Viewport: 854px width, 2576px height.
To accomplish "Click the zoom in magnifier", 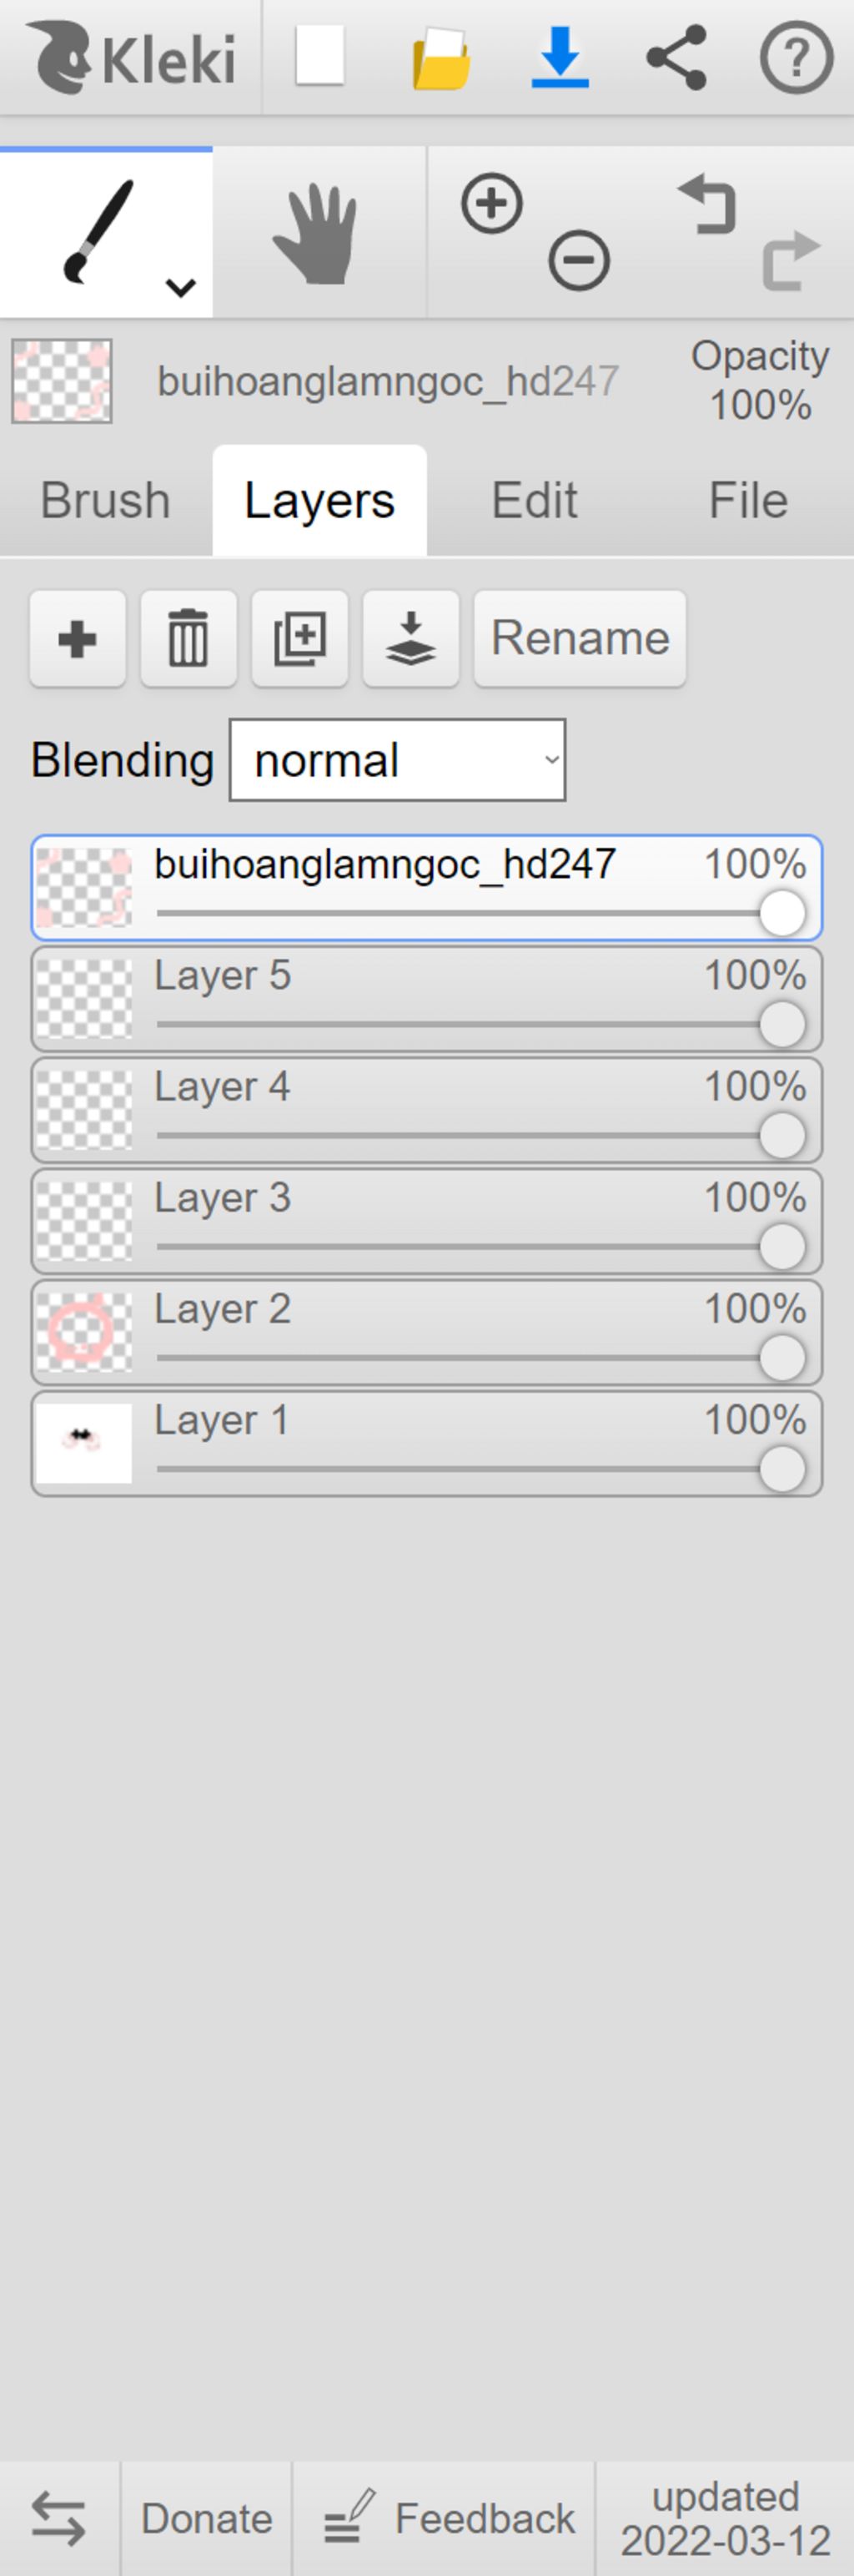I will point(492,204).
